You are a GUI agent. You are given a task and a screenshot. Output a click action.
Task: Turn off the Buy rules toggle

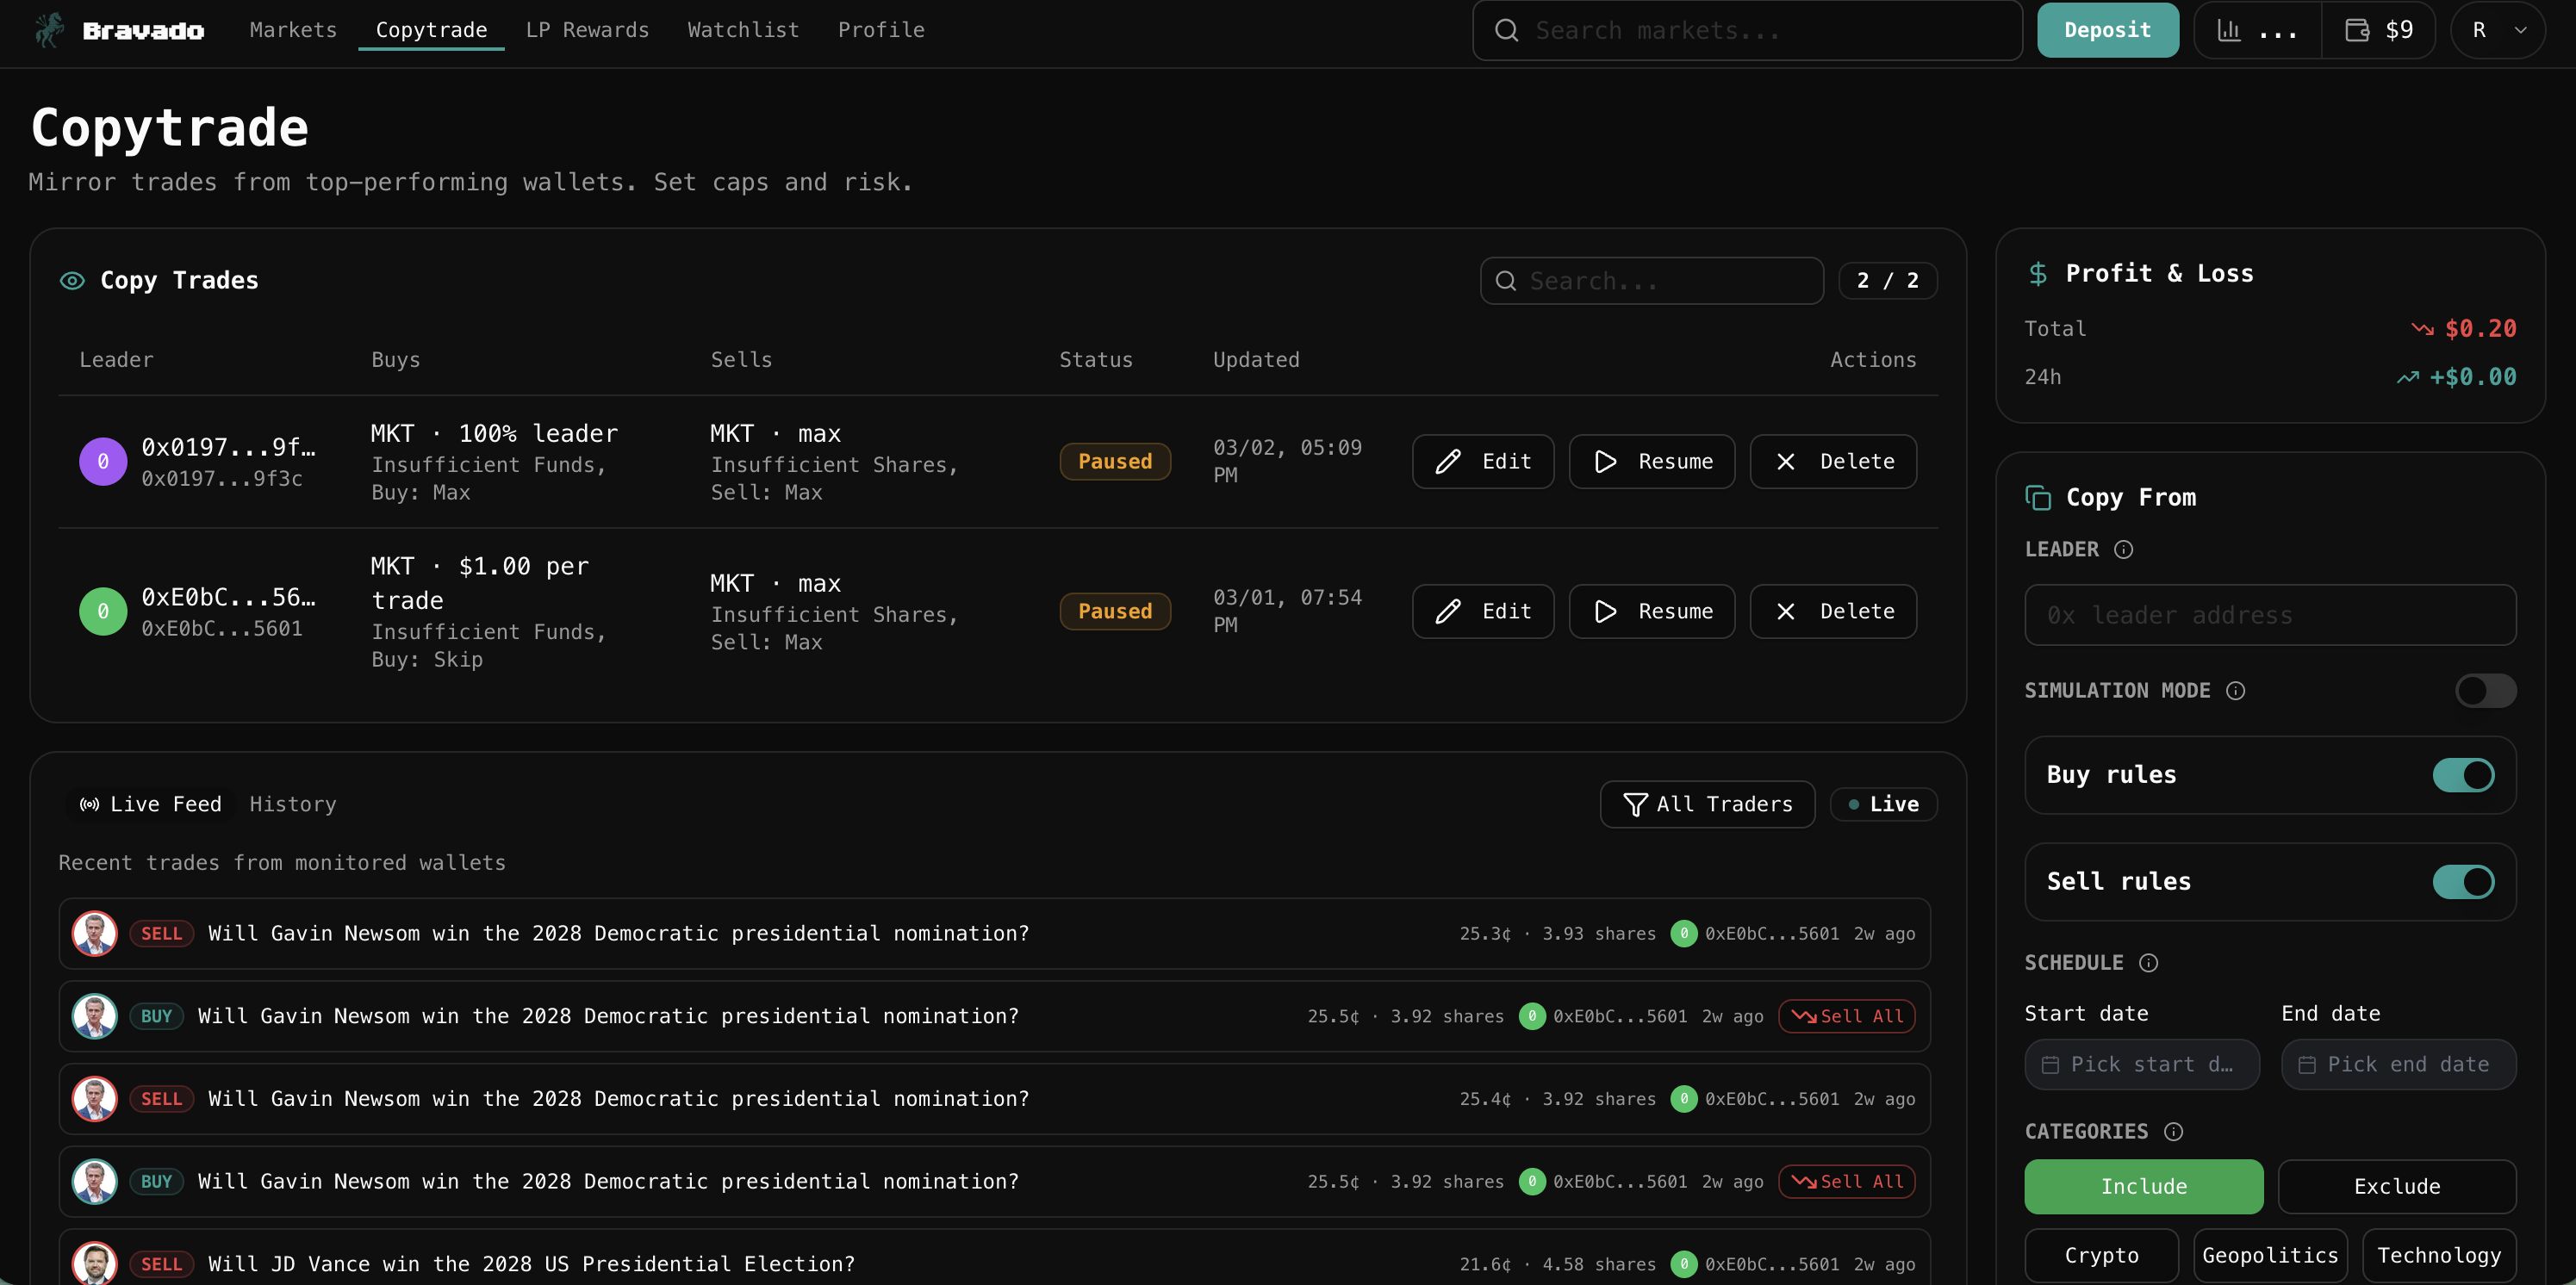[2463, 775]
